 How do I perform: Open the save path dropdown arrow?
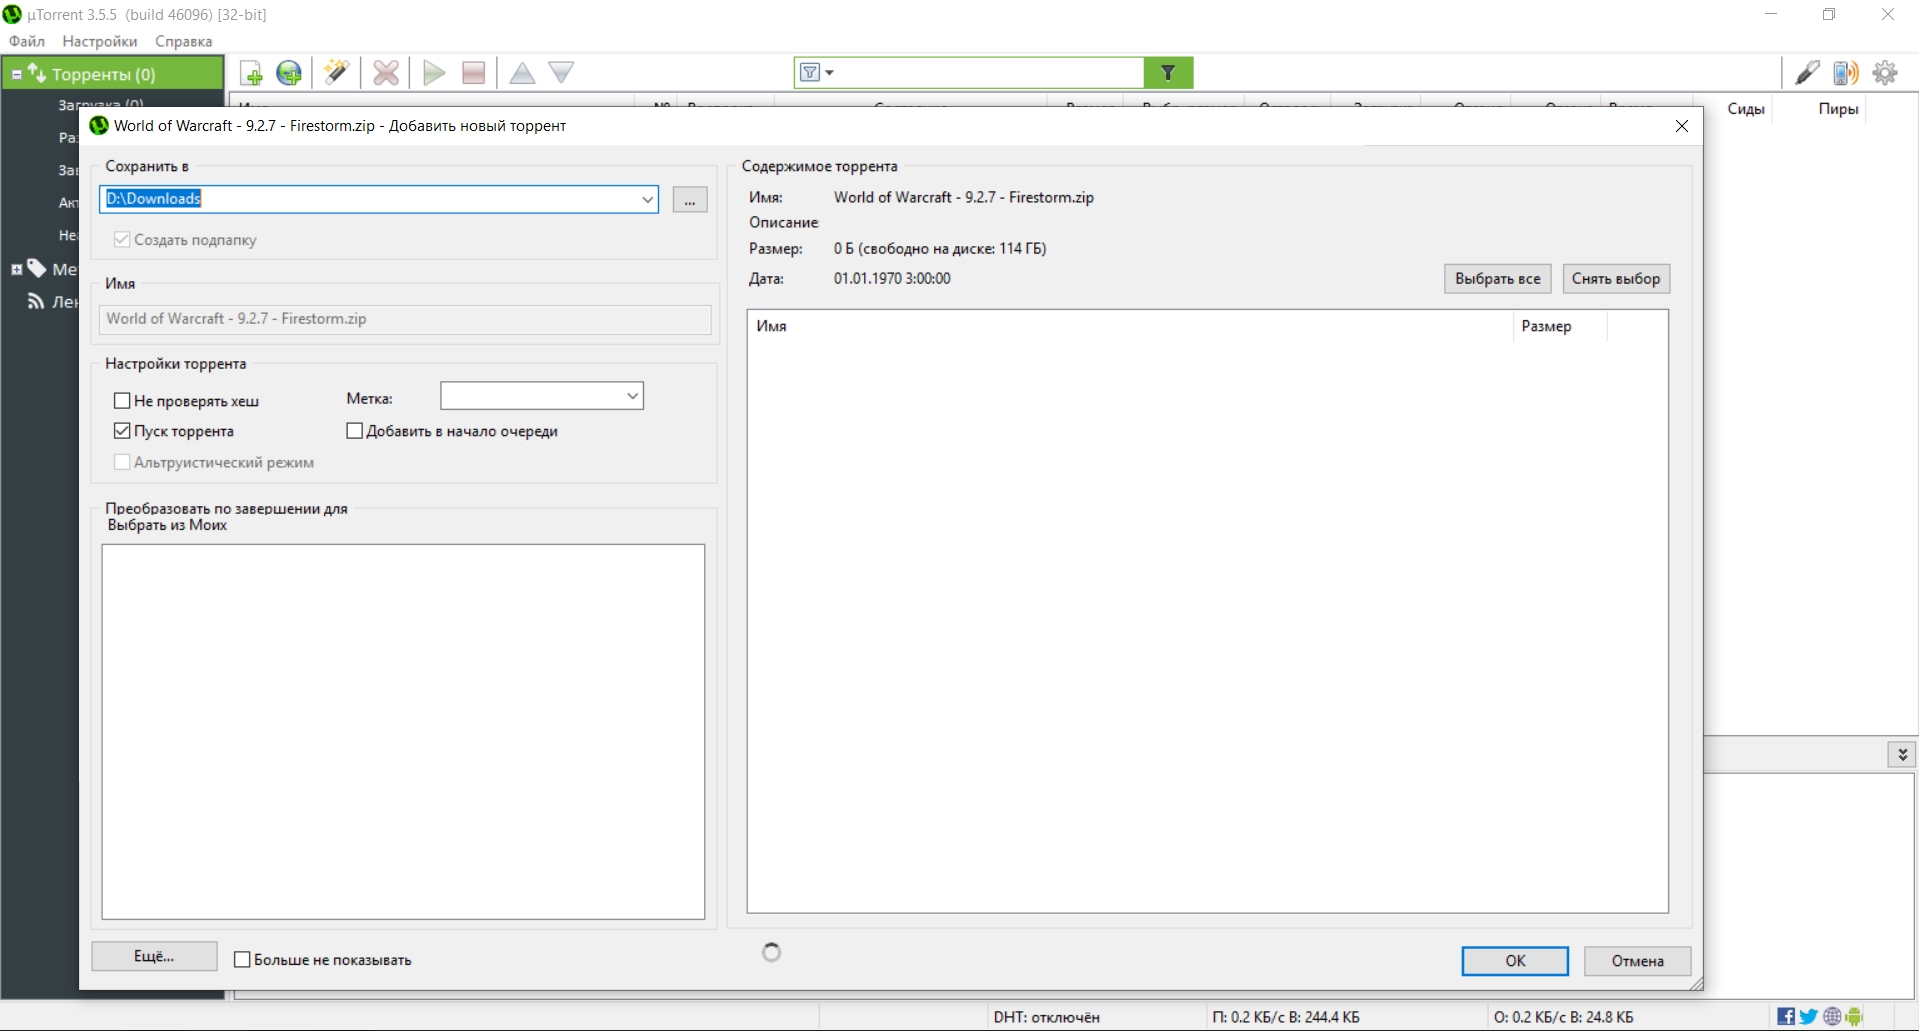(x=647, y=199)
